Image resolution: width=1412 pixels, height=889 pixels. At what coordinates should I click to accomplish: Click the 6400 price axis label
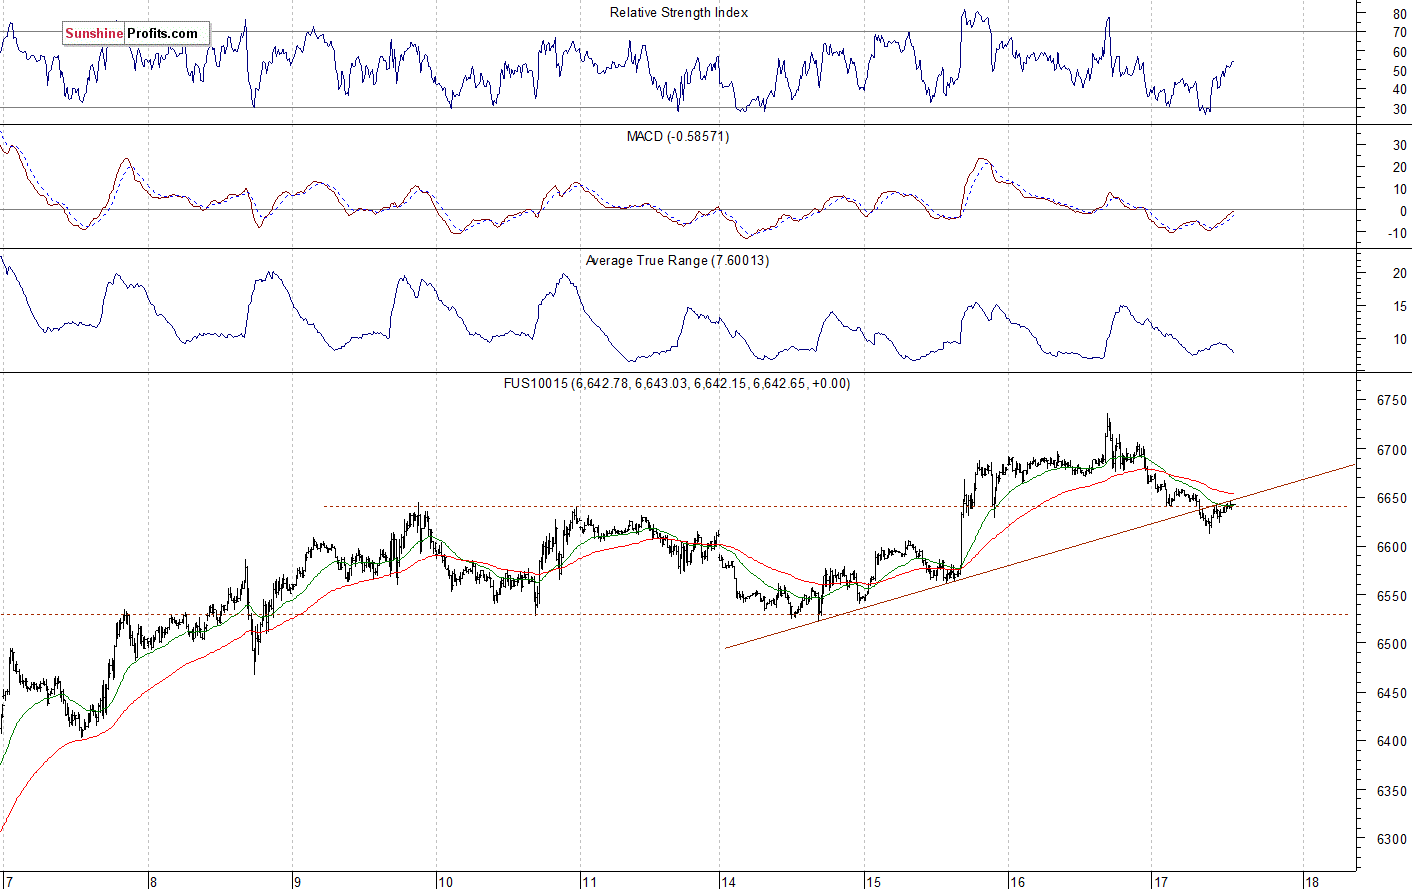(x=1392, y=741)
